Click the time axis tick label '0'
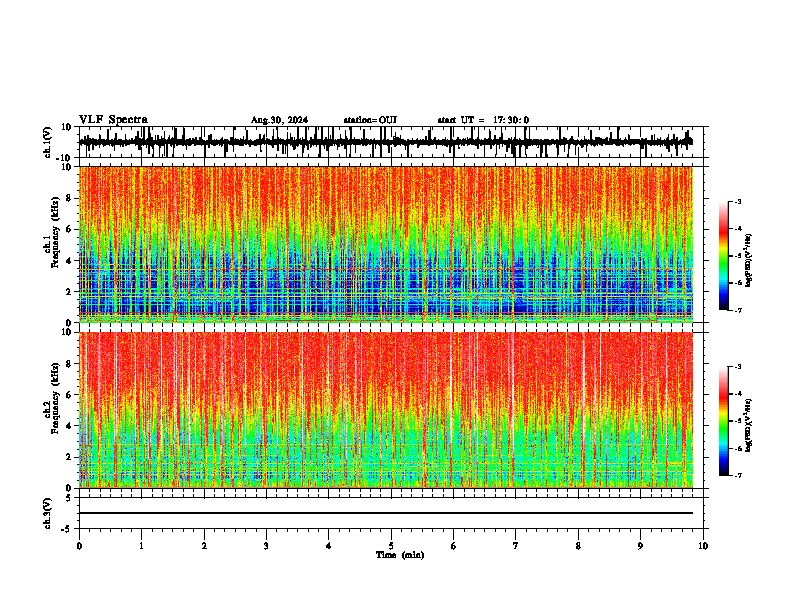The height and width of the screenshot is (612, 792). pyautogui.click(x=79, y=546)
